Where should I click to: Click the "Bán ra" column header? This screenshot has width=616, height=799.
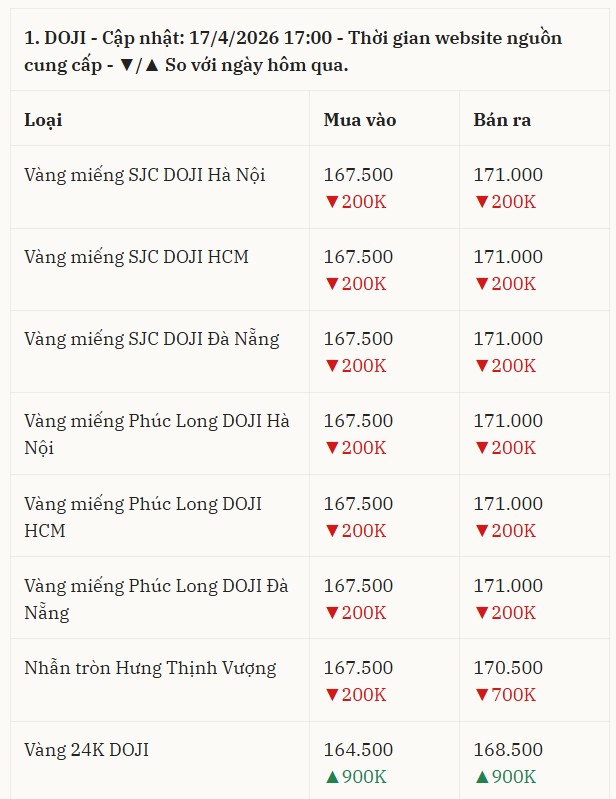[x=502, y=120]
